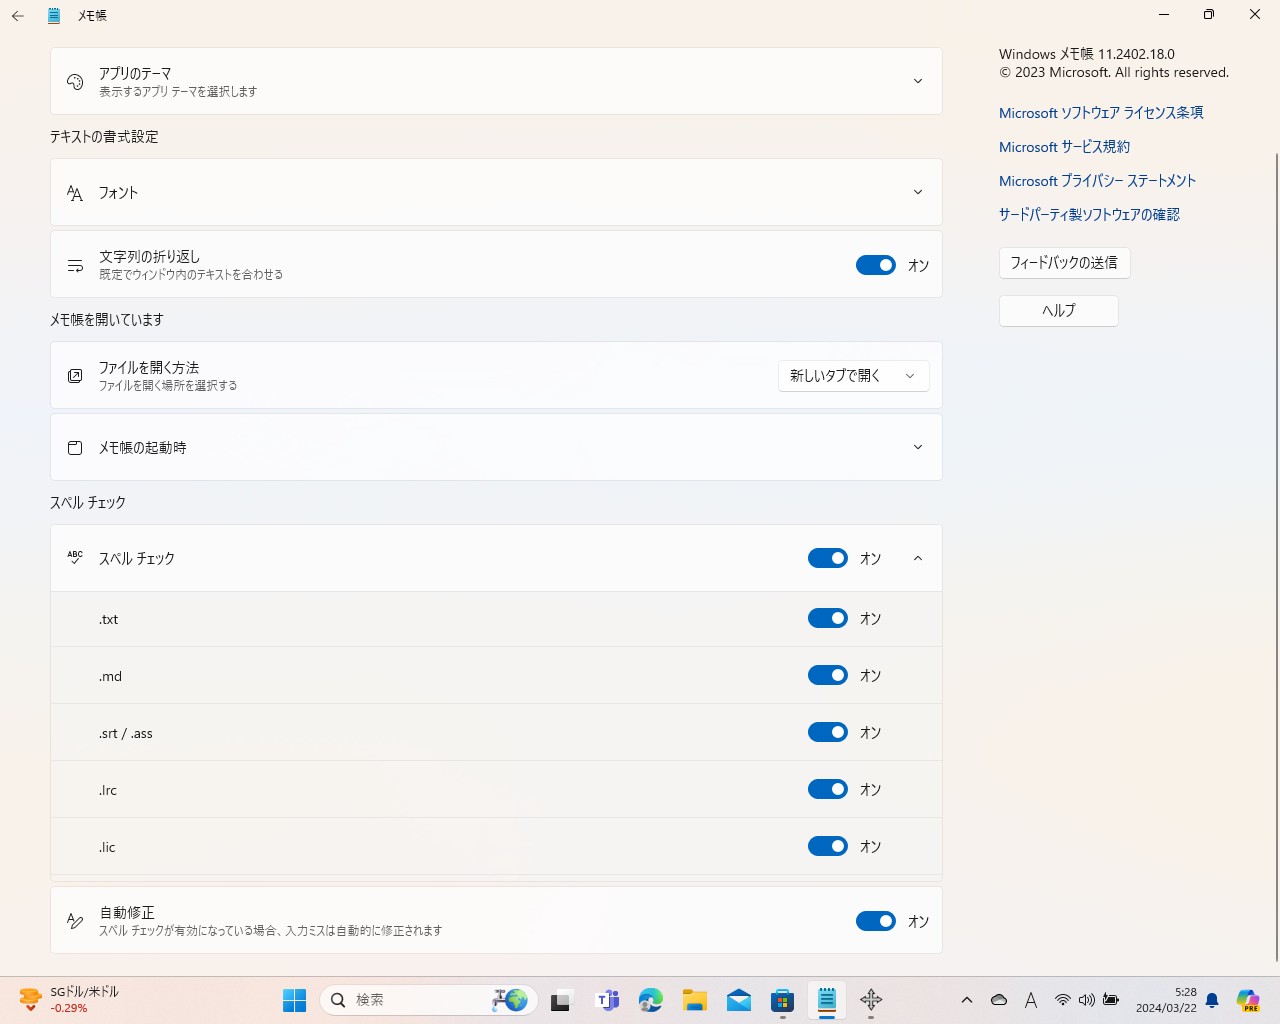Expand the フォント section chevron
Screen dimensions: 1280x1024
pos(918,192)
